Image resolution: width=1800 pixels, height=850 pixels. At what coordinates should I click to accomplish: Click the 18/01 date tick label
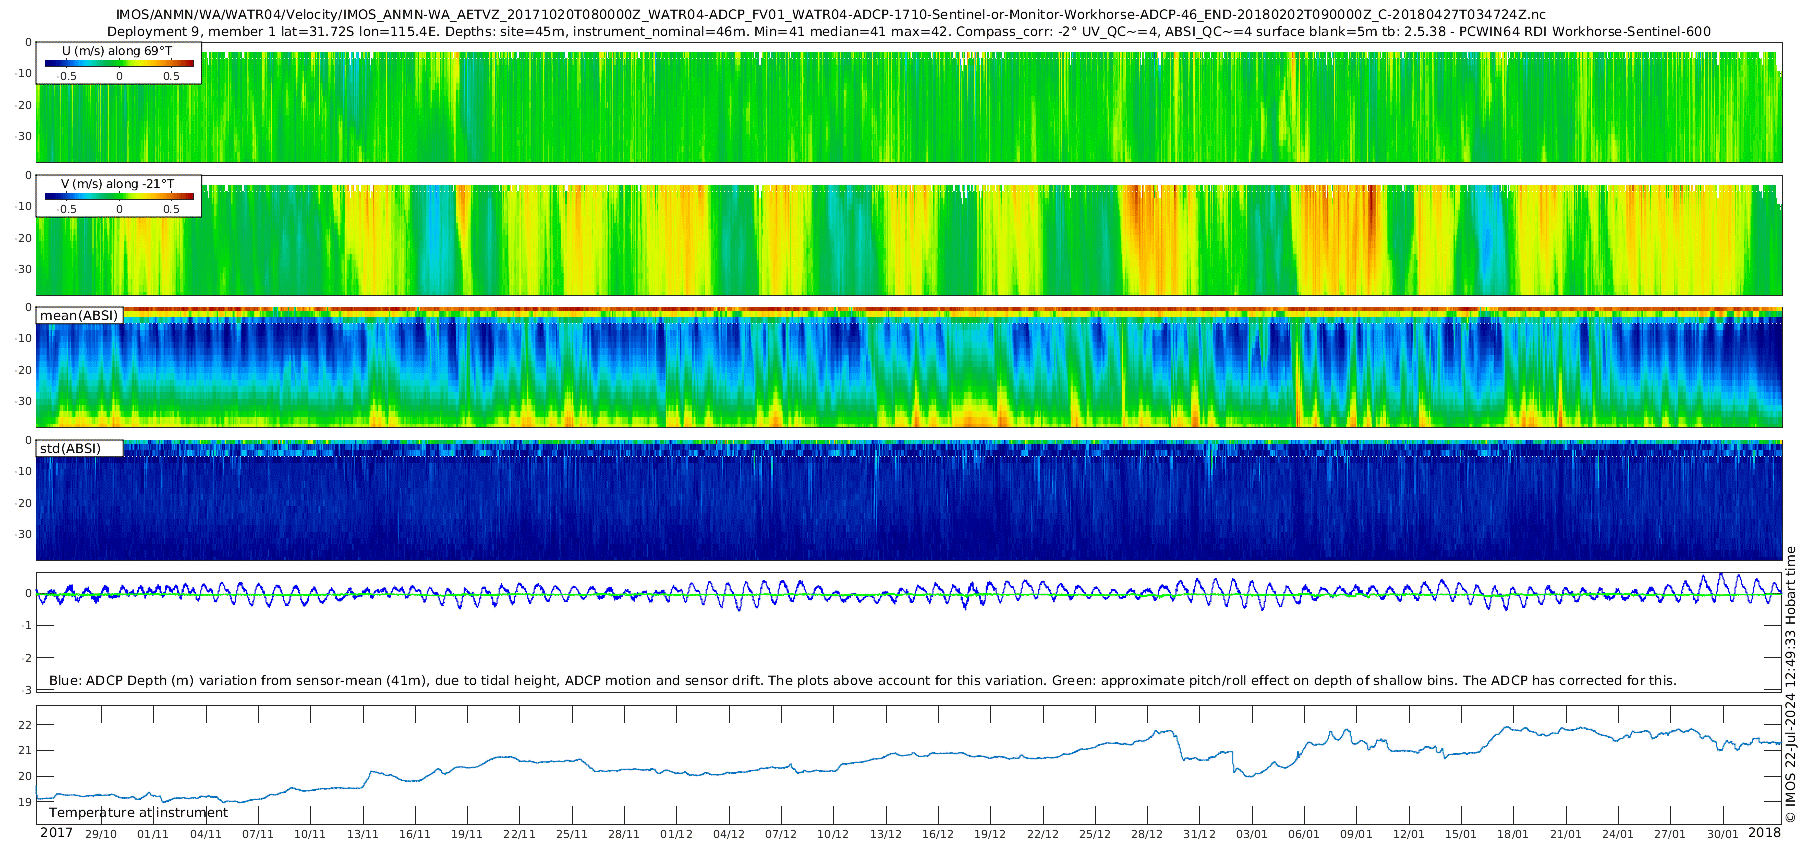[x=1513, y=834]
